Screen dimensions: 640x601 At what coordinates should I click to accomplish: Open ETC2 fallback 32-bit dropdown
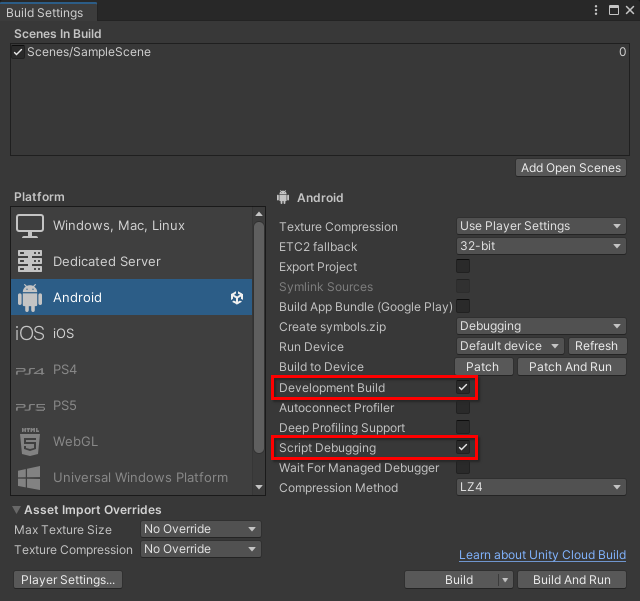click(541, 246)
